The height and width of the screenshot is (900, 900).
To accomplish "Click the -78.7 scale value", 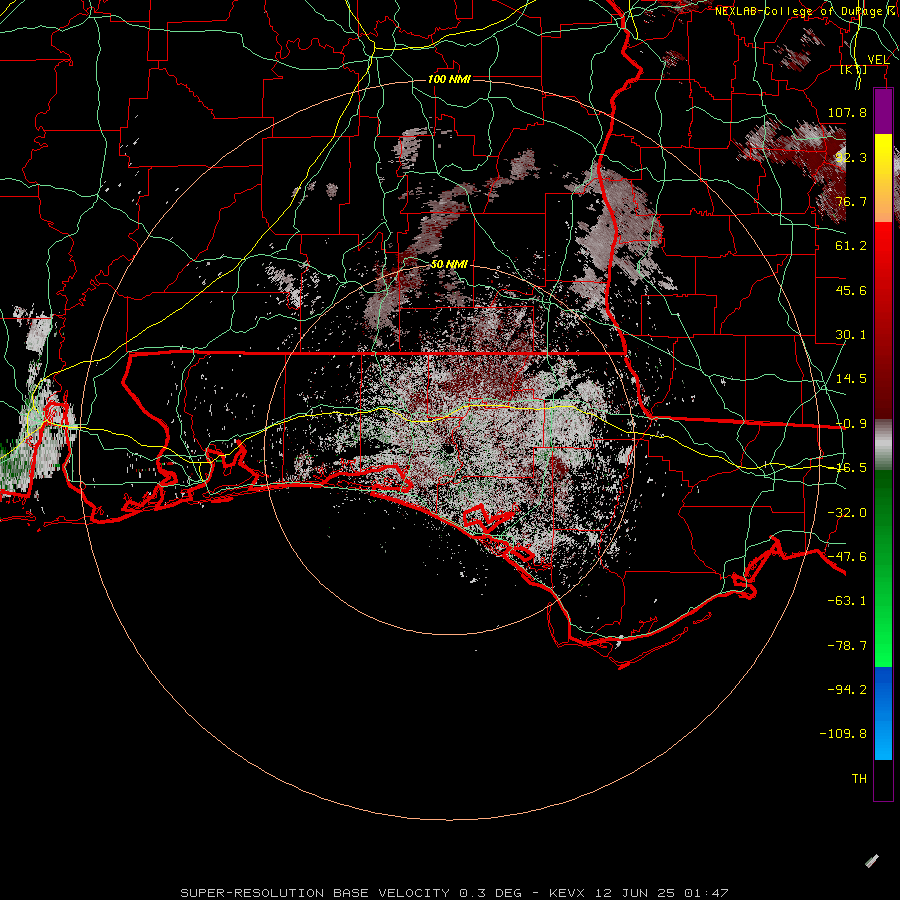I will [x=847, y=646].
